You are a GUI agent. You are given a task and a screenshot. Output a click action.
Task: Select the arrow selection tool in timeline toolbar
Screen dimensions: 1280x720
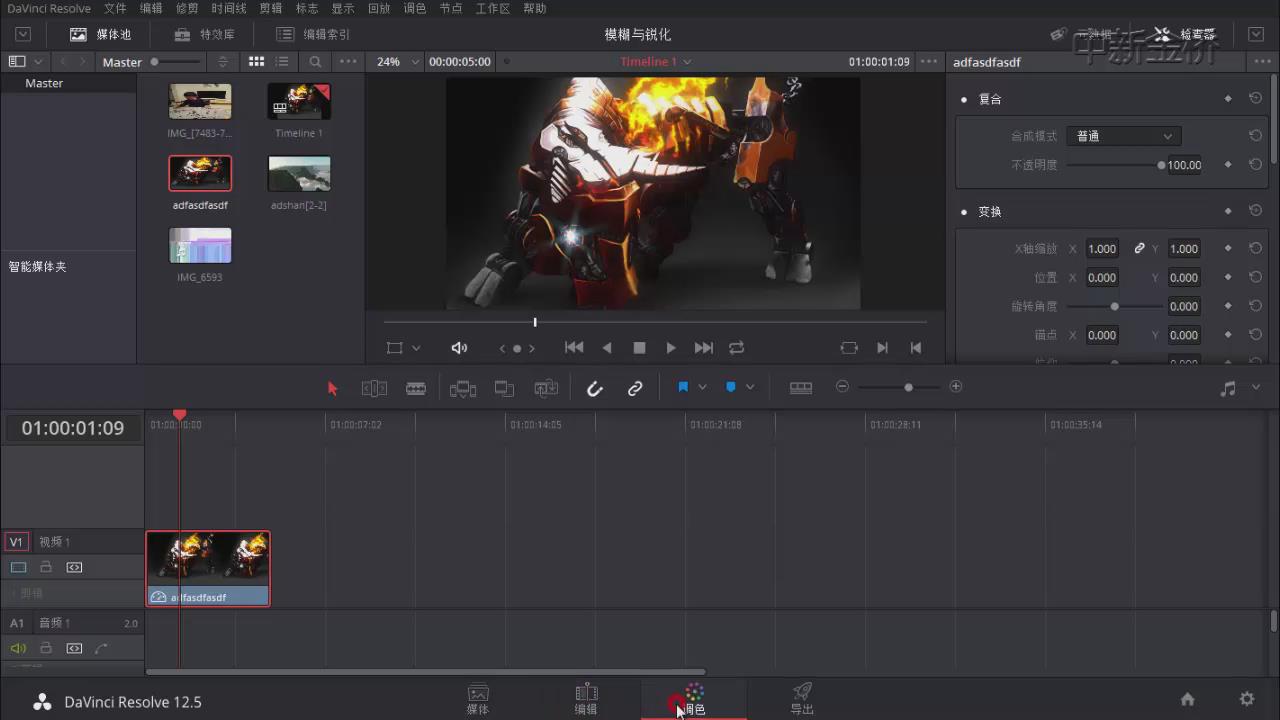pos(333,388)
